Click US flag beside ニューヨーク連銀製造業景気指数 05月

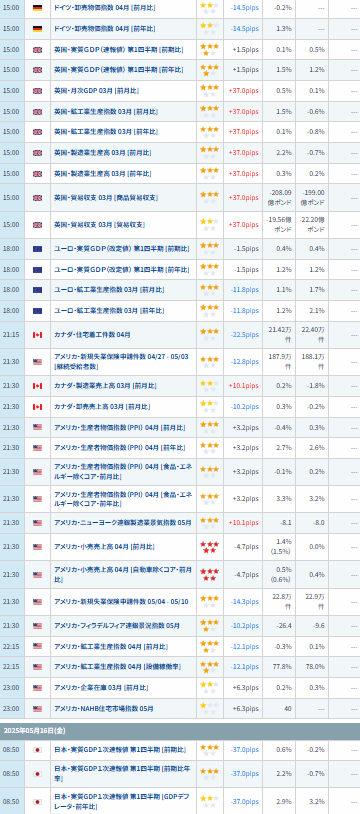(x=37, y=523)
